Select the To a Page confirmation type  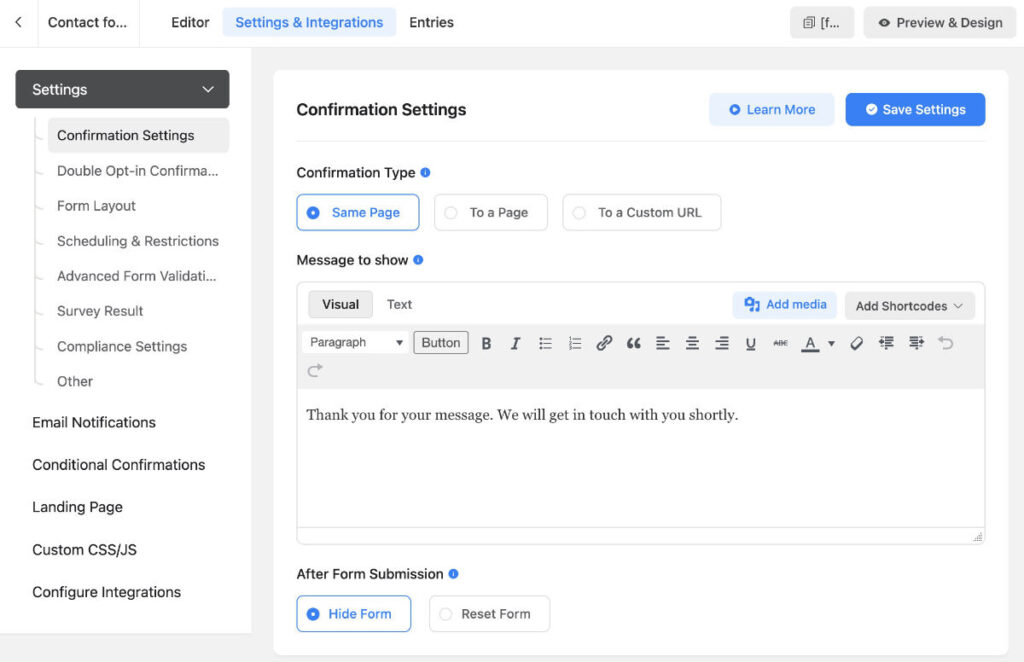490,212
